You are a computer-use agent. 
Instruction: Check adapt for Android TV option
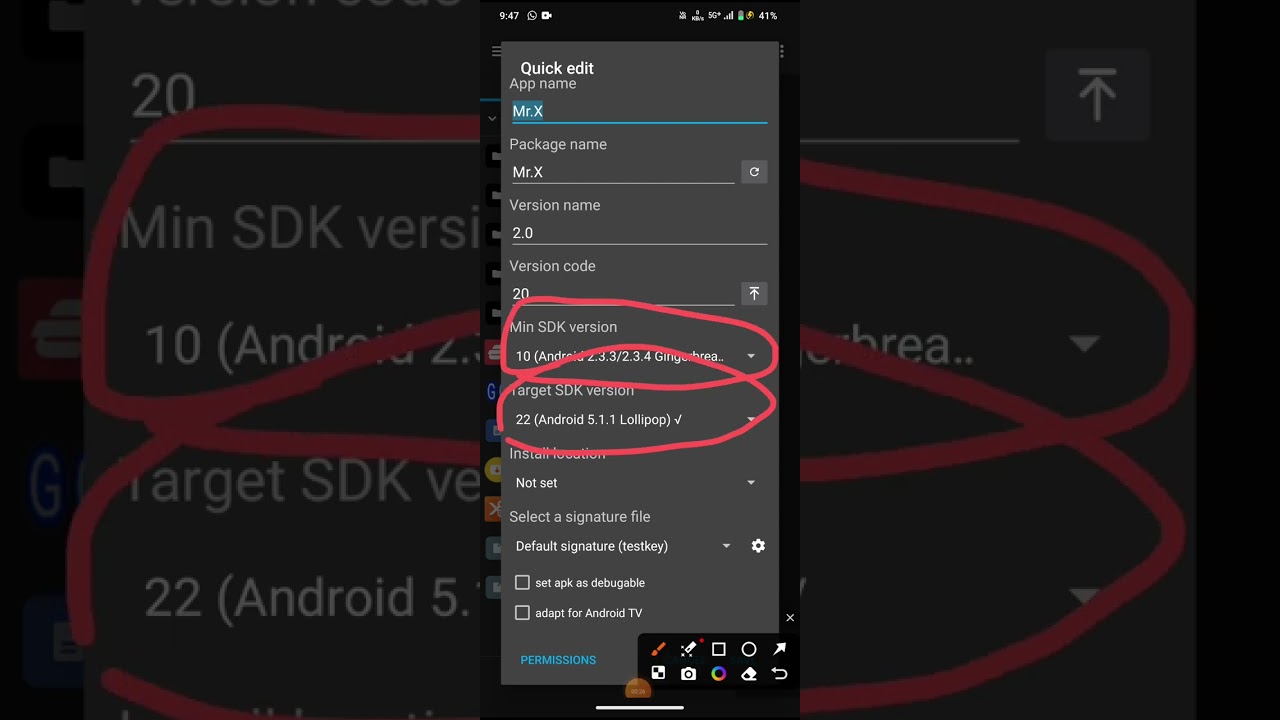pos(522,613)
